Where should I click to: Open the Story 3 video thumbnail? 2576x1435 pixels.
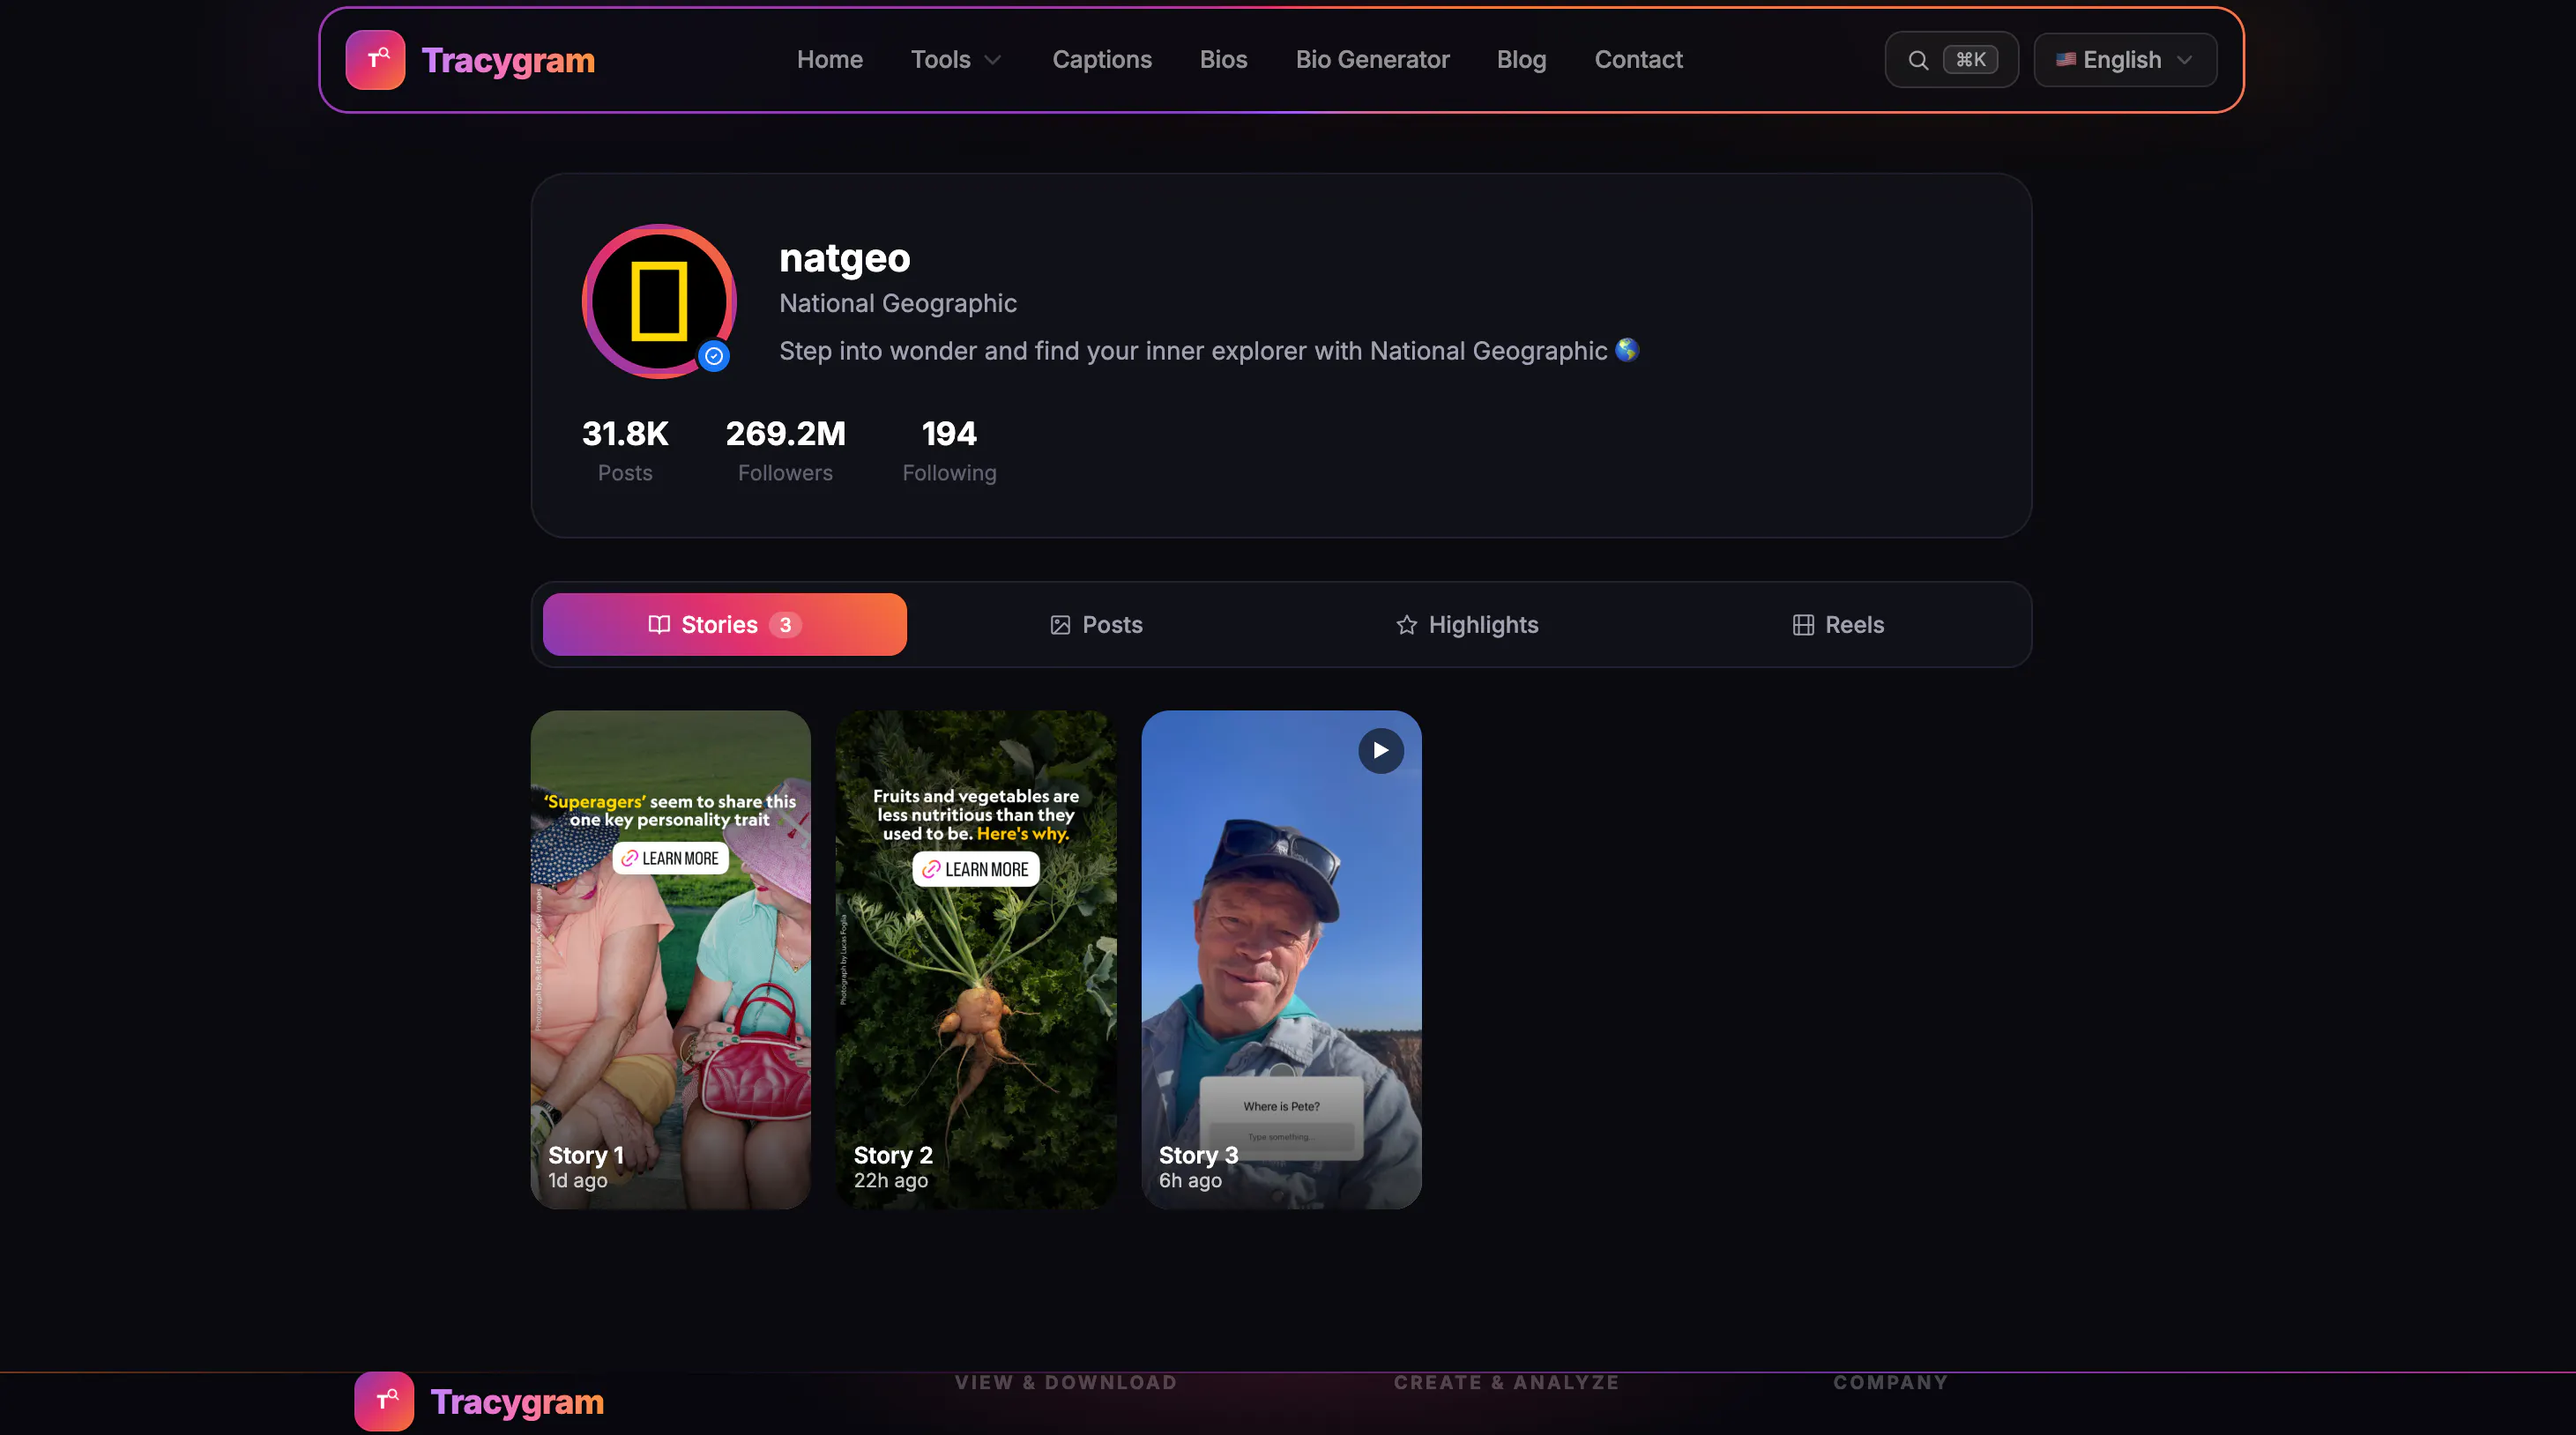(x=1281, y=960)
